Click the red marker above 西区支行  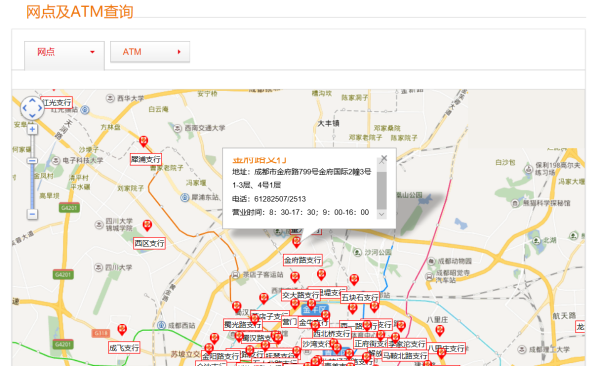tap(147, 225)
